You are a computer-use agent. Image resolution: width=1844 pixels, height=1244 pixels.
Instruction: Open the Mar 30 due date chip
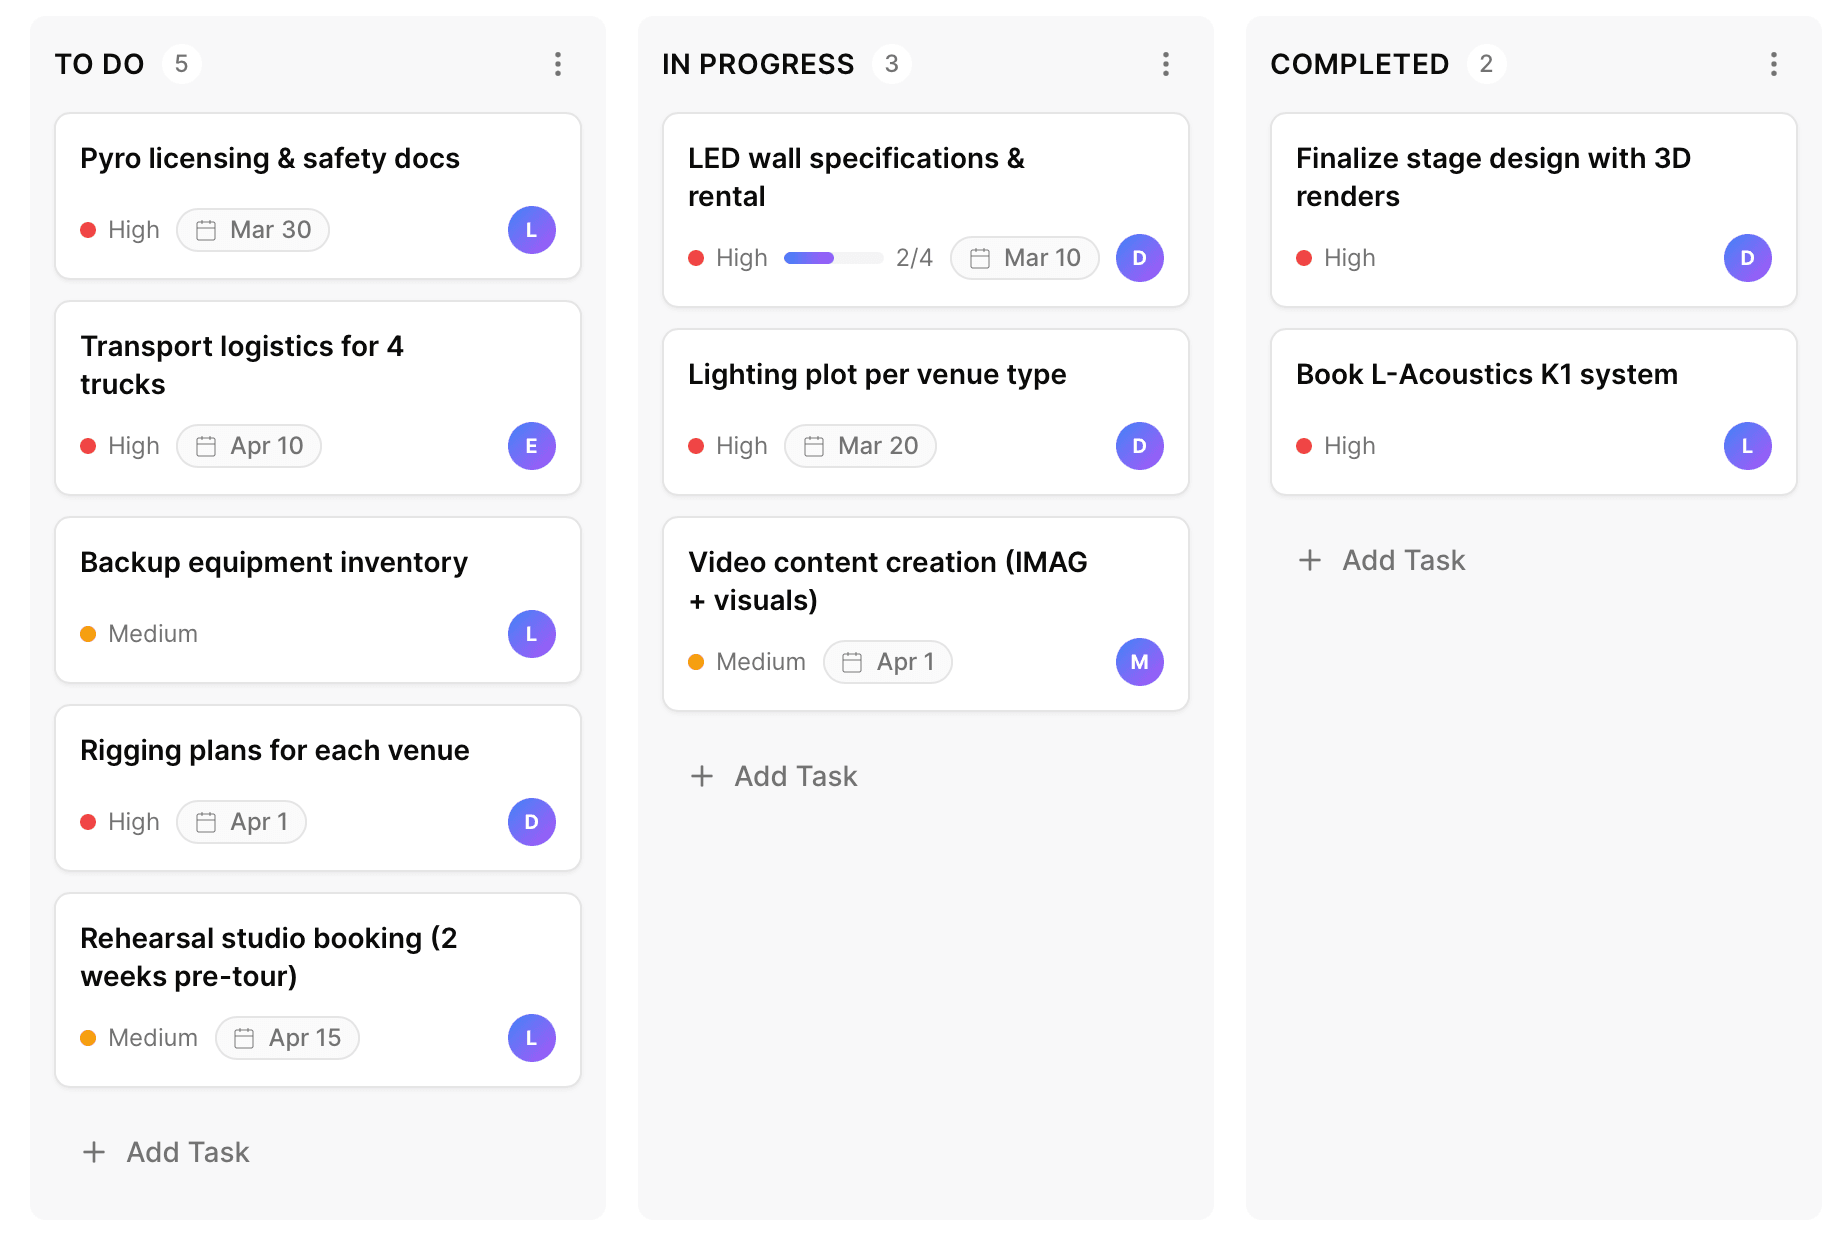coord(252,229)
